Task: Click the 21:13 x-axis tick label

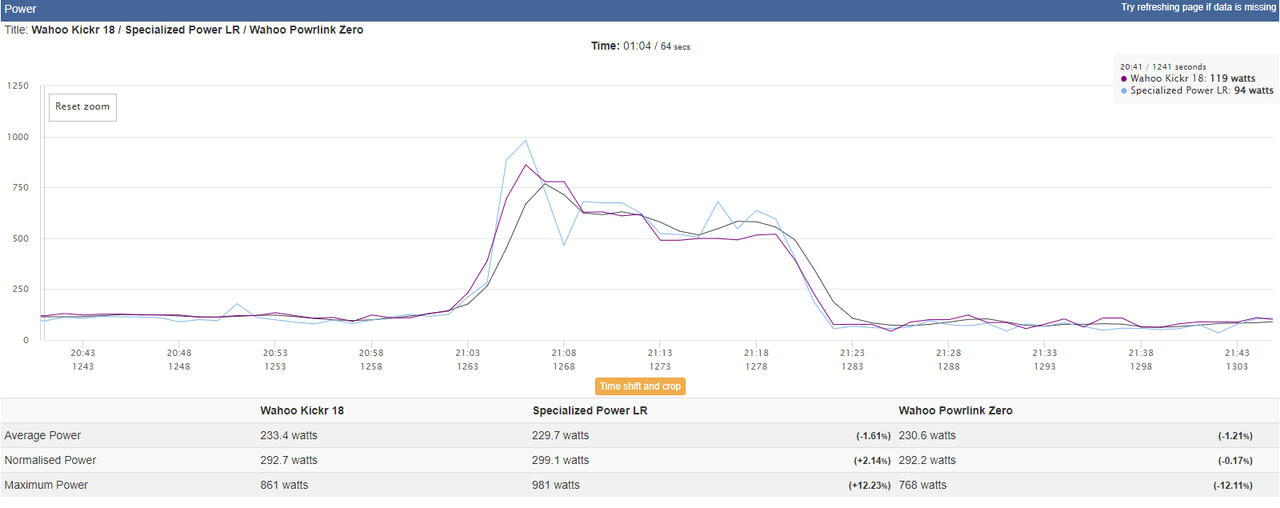Action: point(659,353)
